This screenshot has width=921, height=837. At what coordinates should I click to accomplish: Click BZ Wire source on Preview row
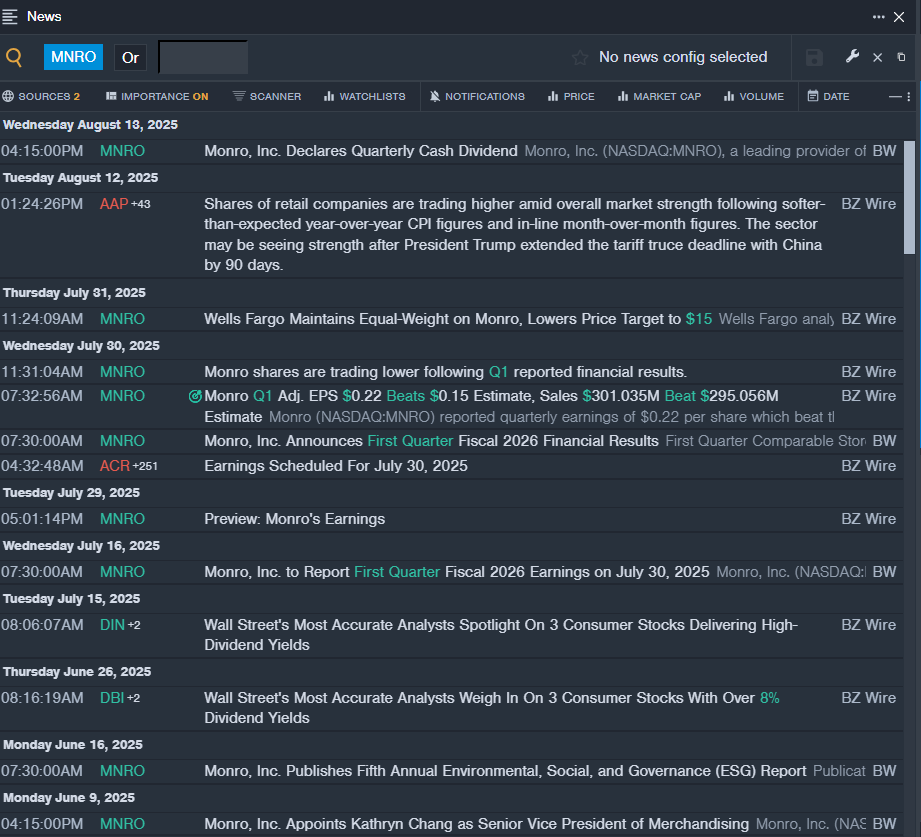pyautogui.click(x=868, y=519)
